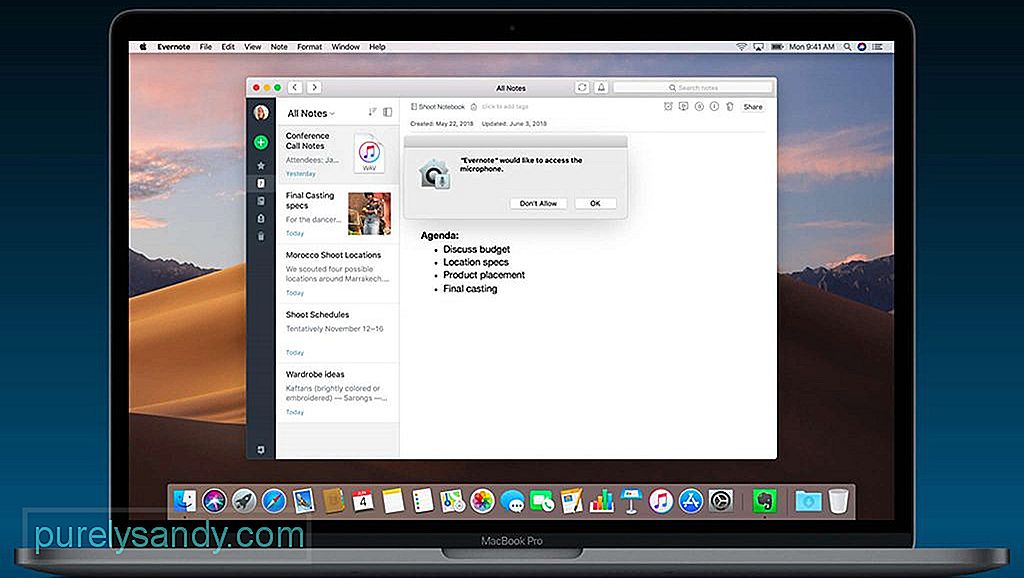Open the View menu
The height and width of the screenshot is (578, 1024).
click(x=253, y=47)
